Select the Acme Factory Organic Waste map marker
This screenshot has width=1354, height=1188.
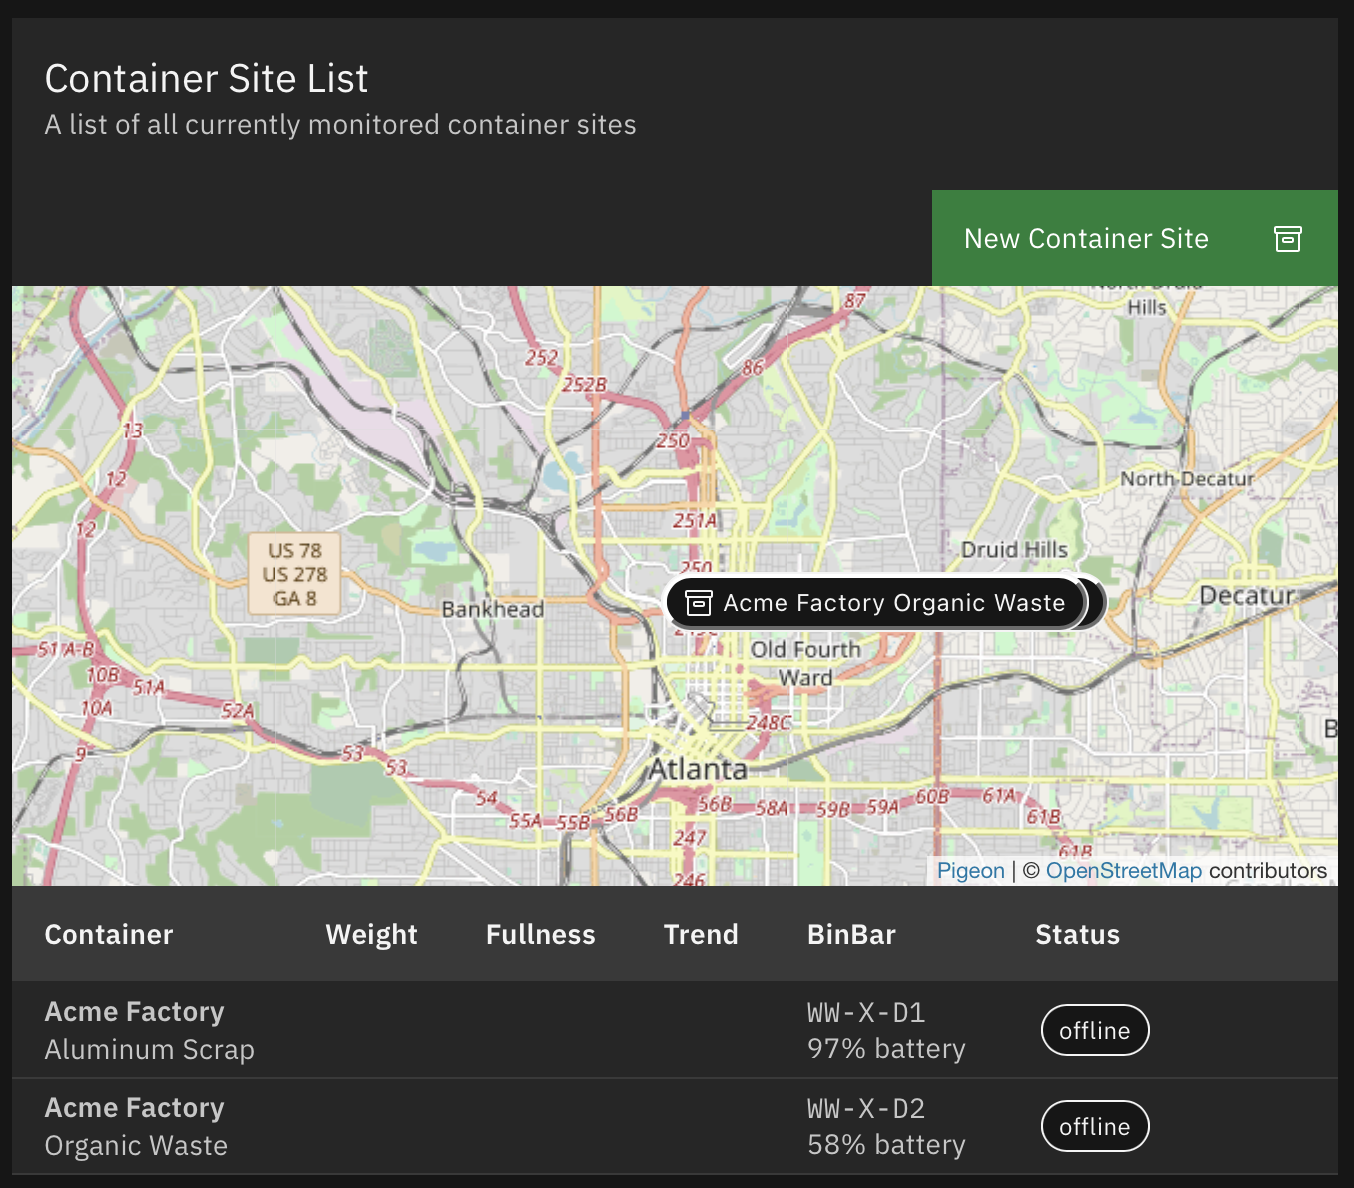(875, 603)
